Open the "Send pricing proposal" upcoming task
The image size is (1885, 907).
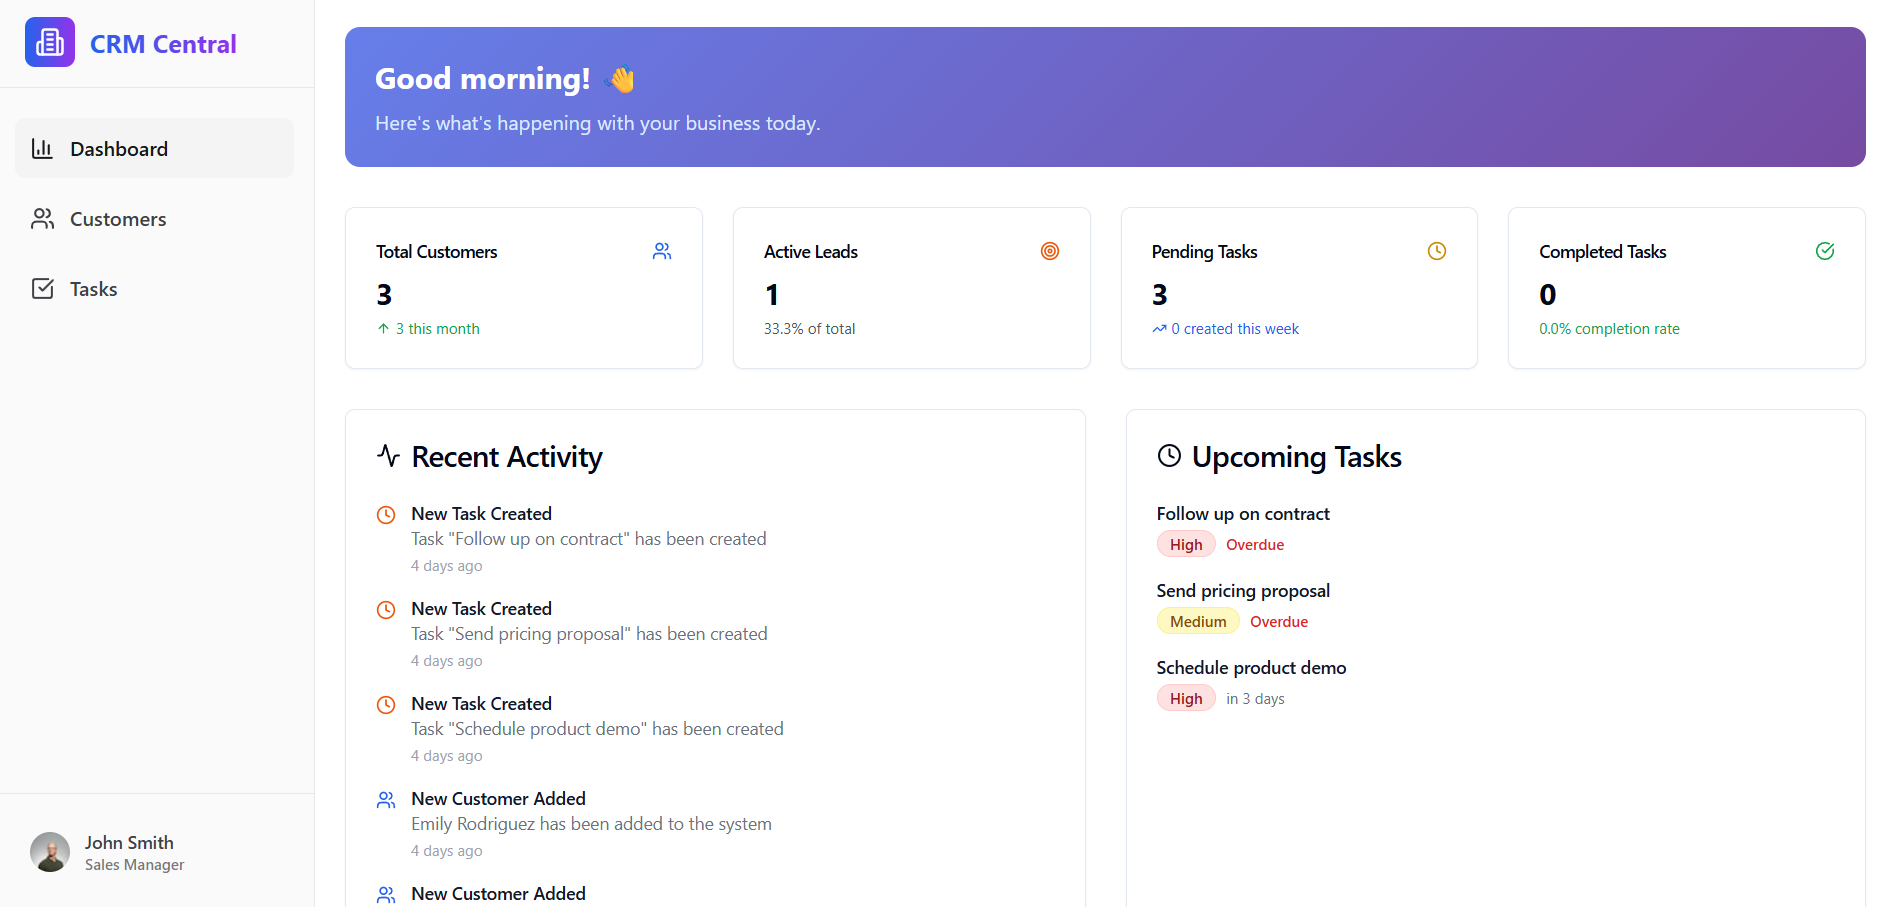[1242, 591]
